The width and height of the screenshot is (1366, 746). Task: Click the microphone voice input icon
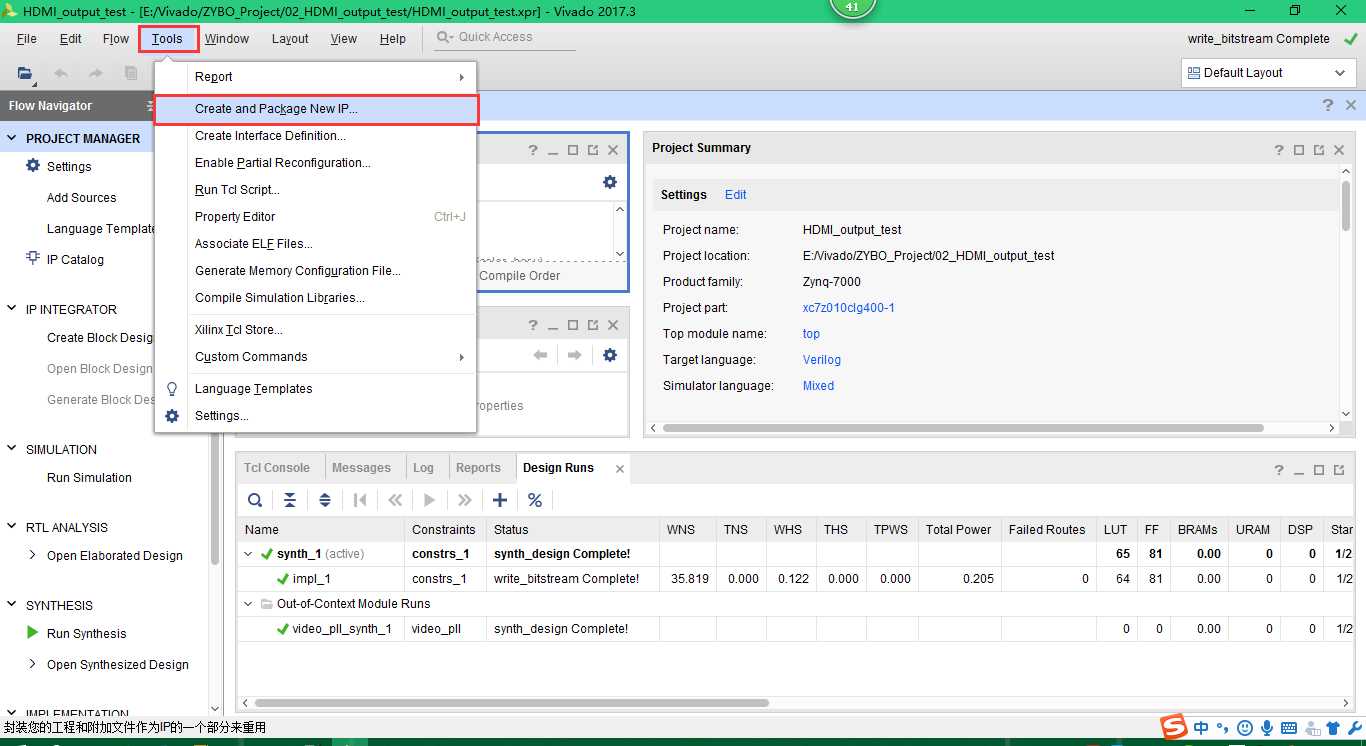pos(1267,728)
